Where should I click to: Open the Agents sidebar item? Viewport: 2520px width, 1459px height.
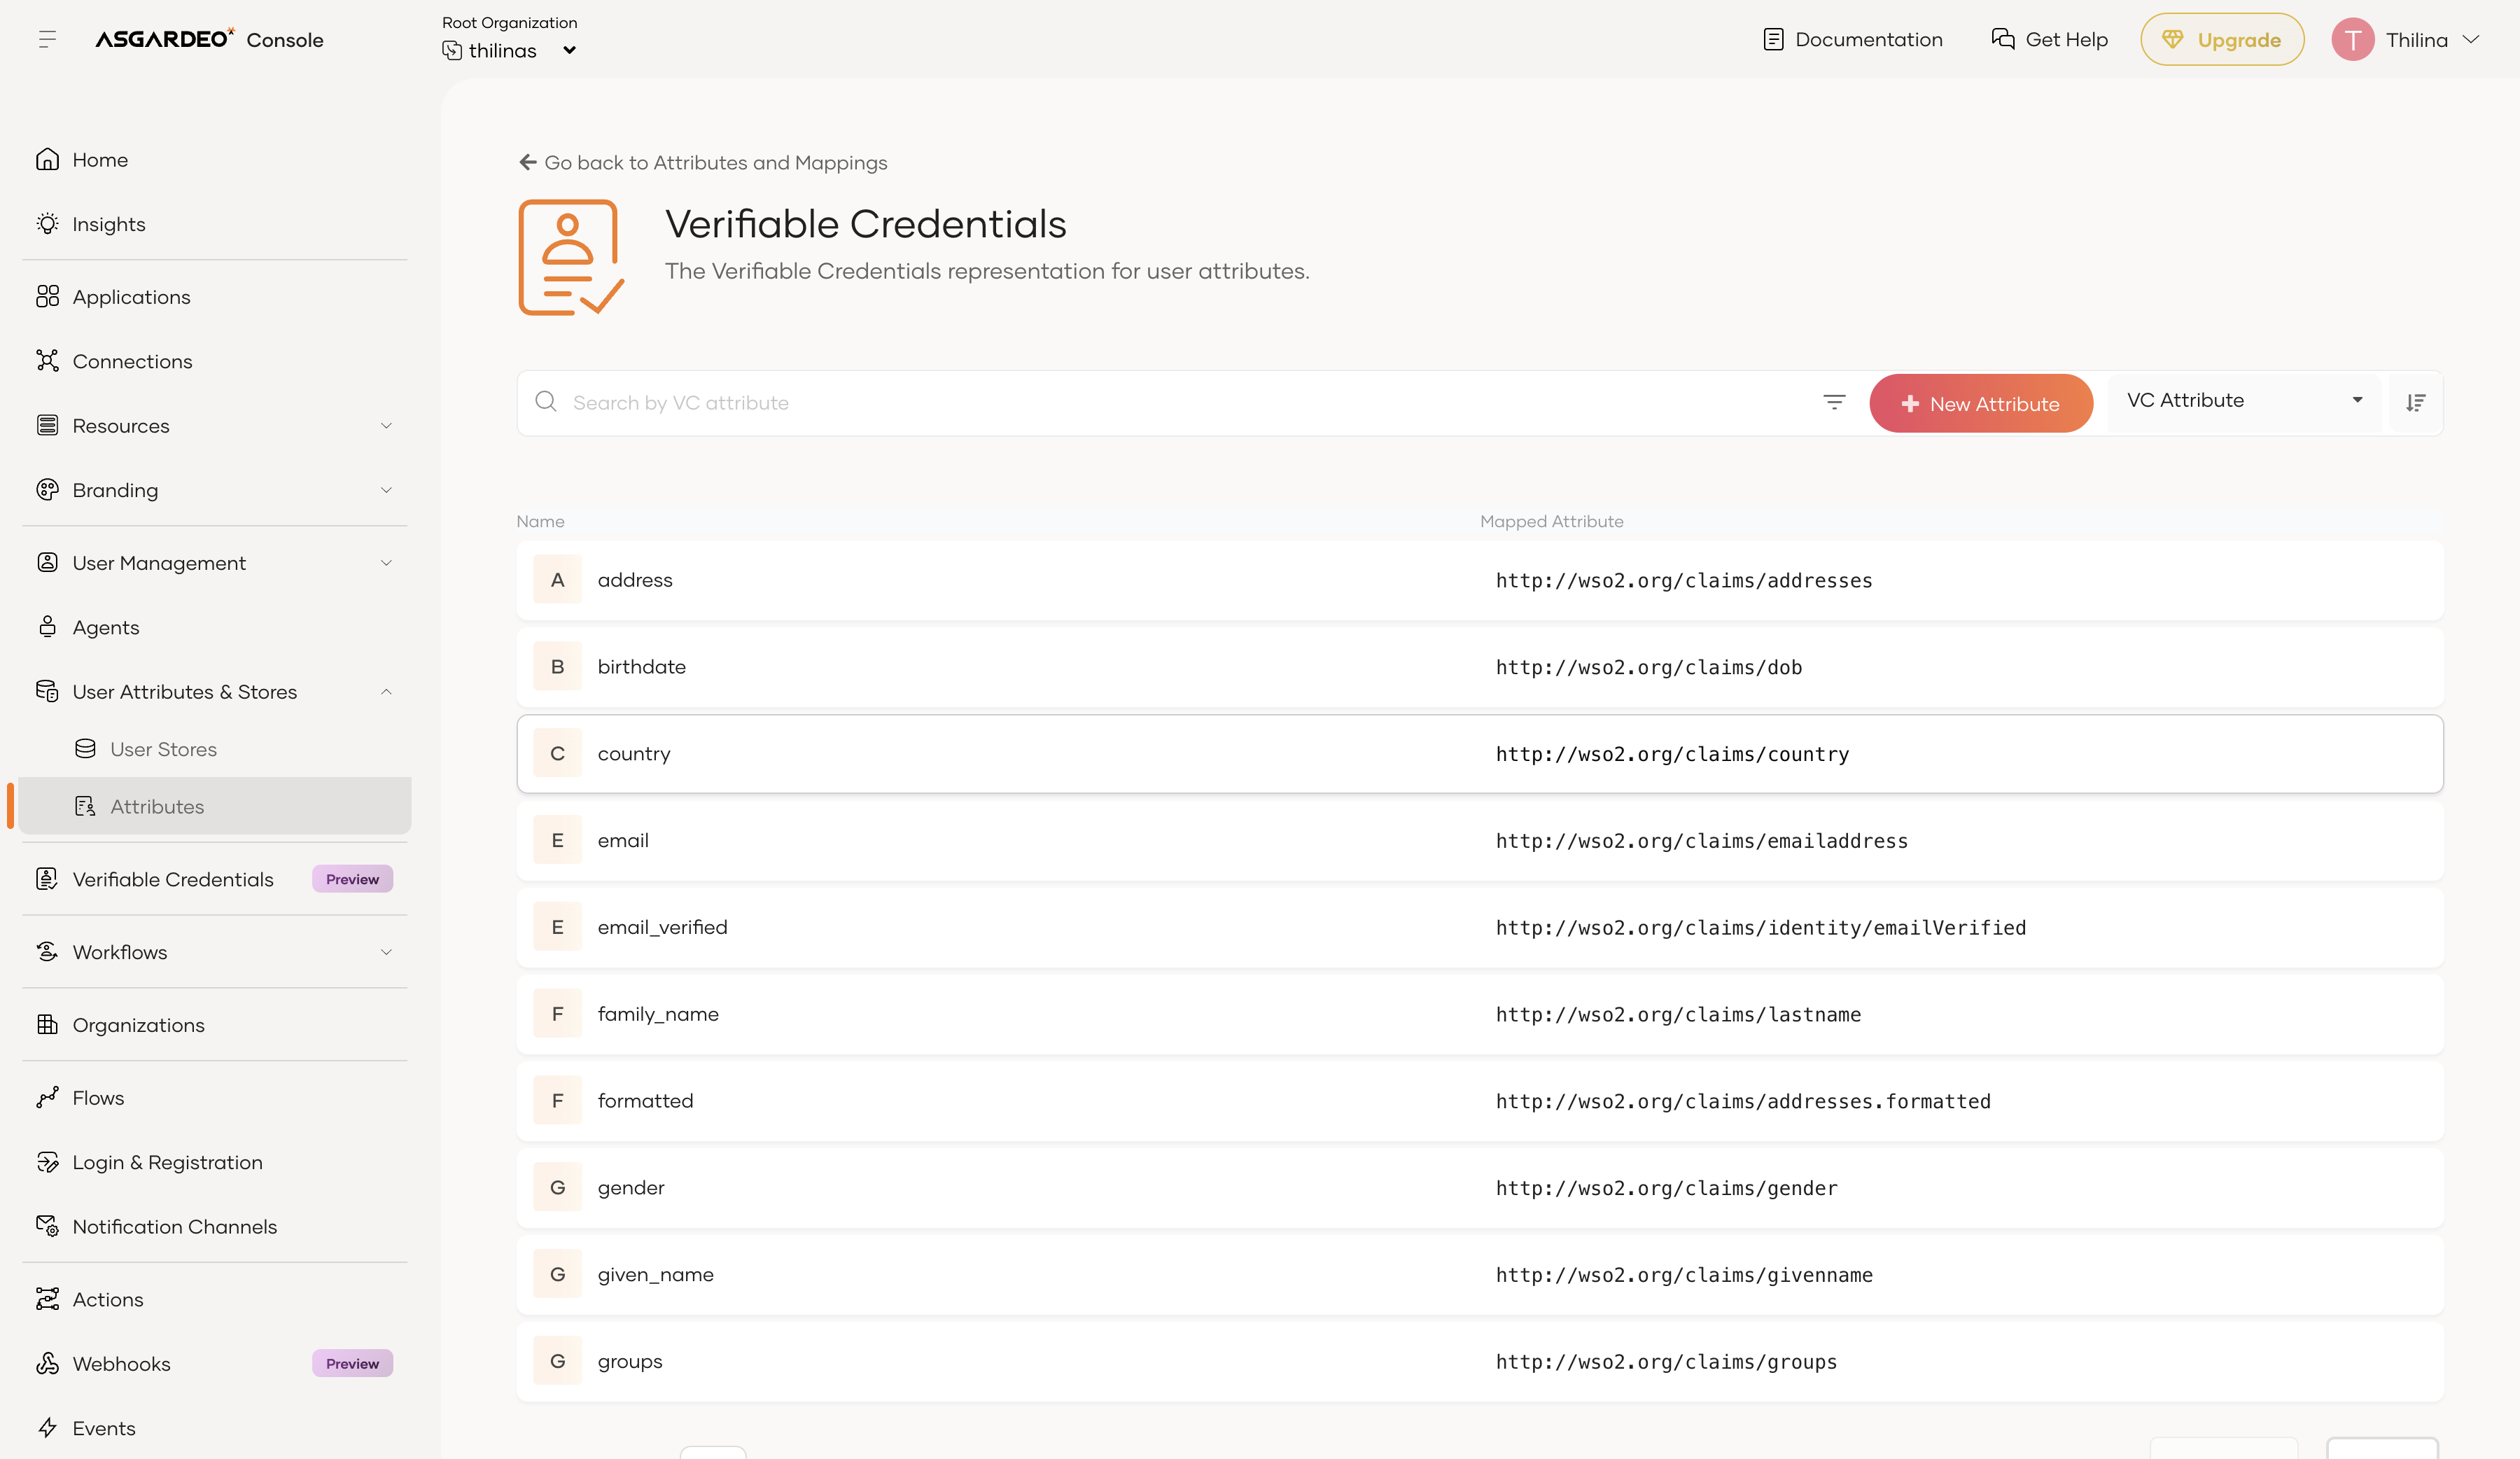tap(105, 627)
